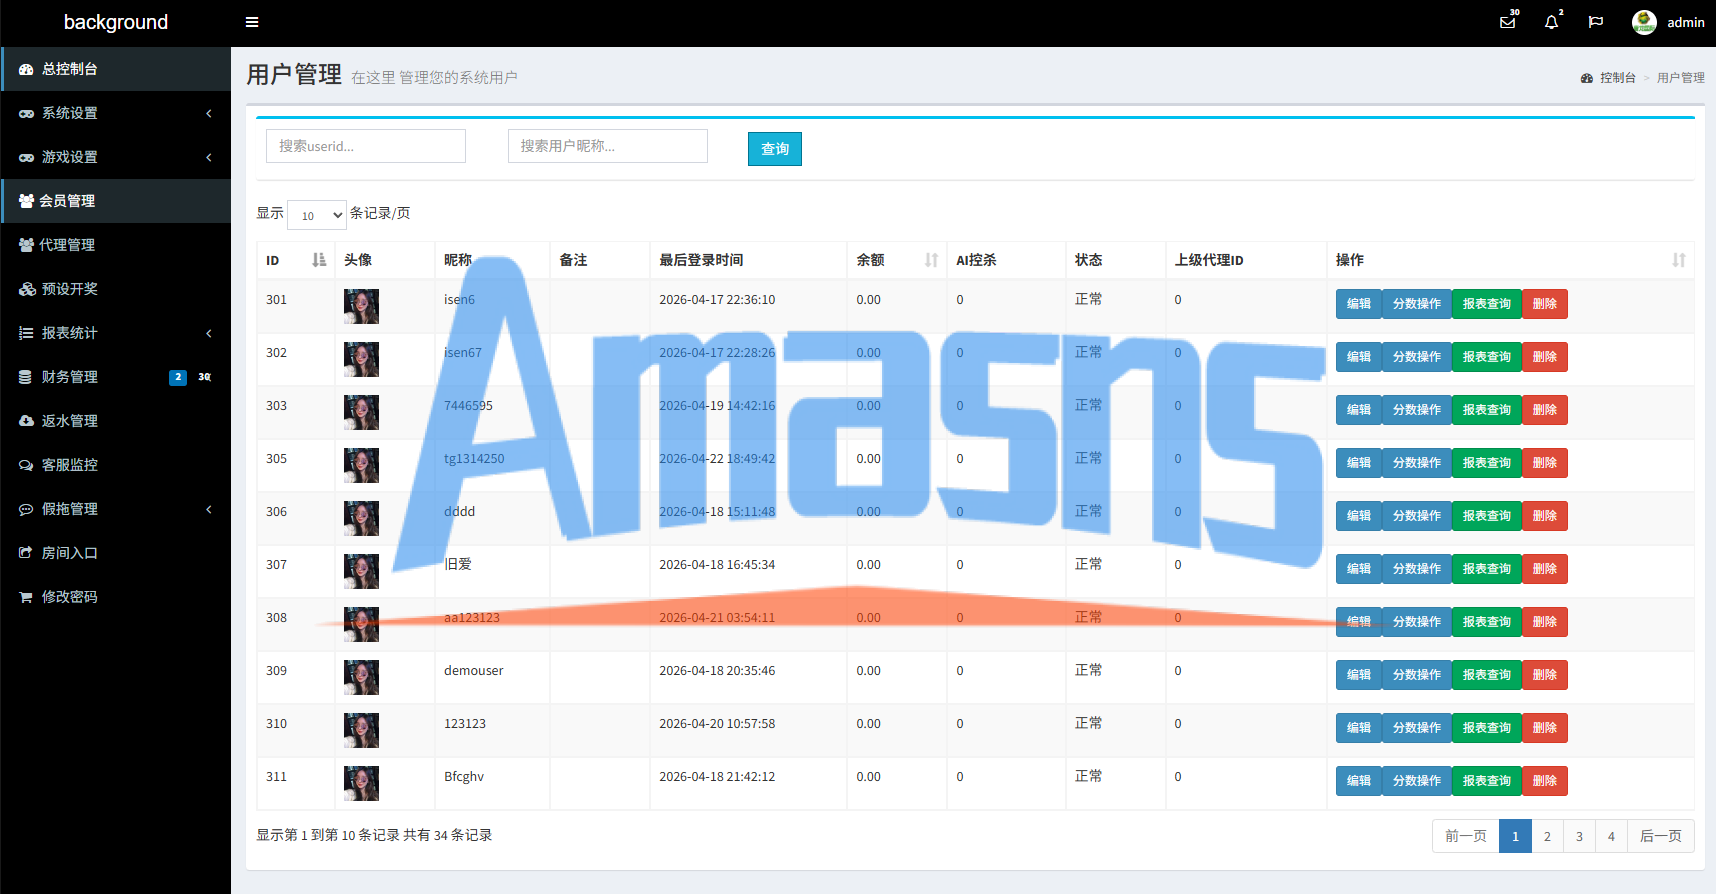Viewport: 1716px width, 894px height.
Task: Click the 会员管理 users icon
Action: click(x=26, y=201)
